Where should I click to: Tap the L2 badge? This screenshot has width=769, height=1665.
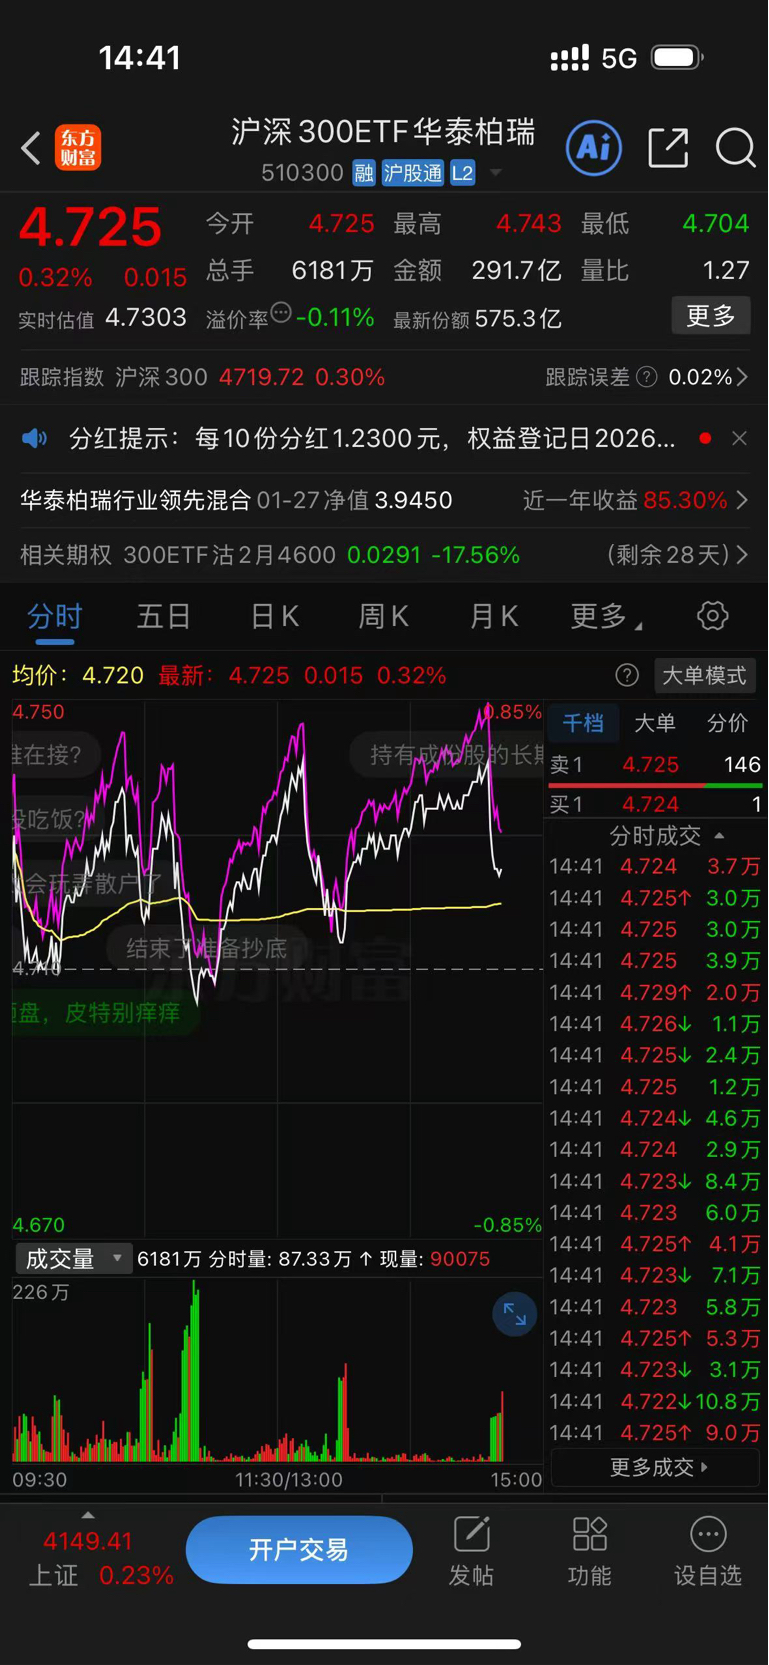[462, 173]
